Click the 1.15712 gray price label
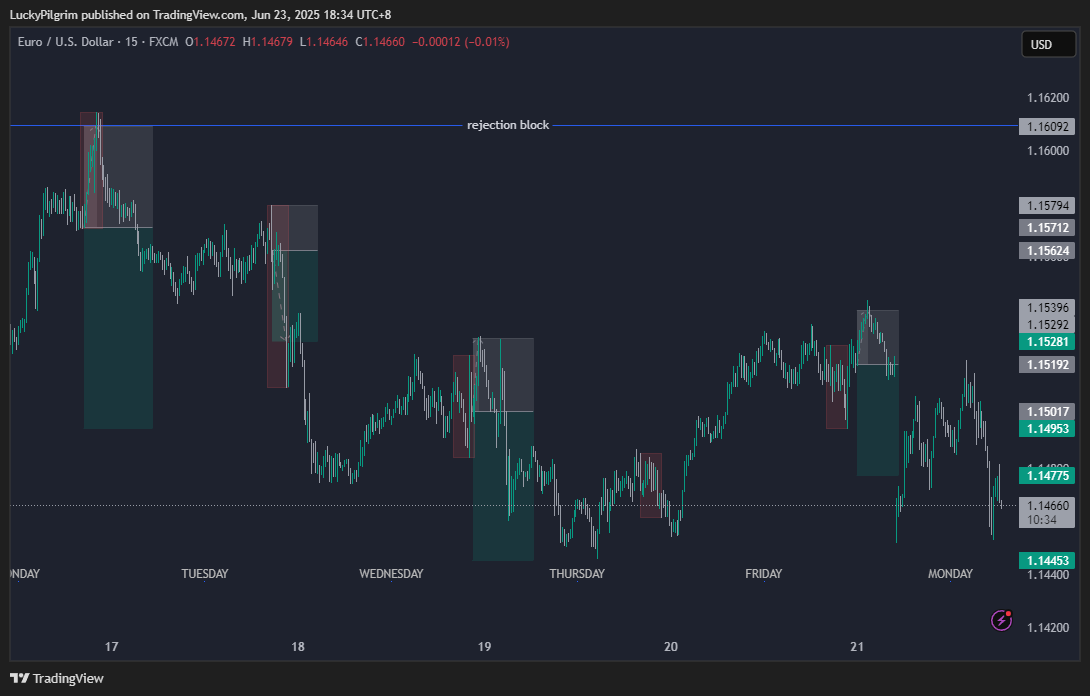The width and height of the screenshot is (1090, 696). (1047, 227)
